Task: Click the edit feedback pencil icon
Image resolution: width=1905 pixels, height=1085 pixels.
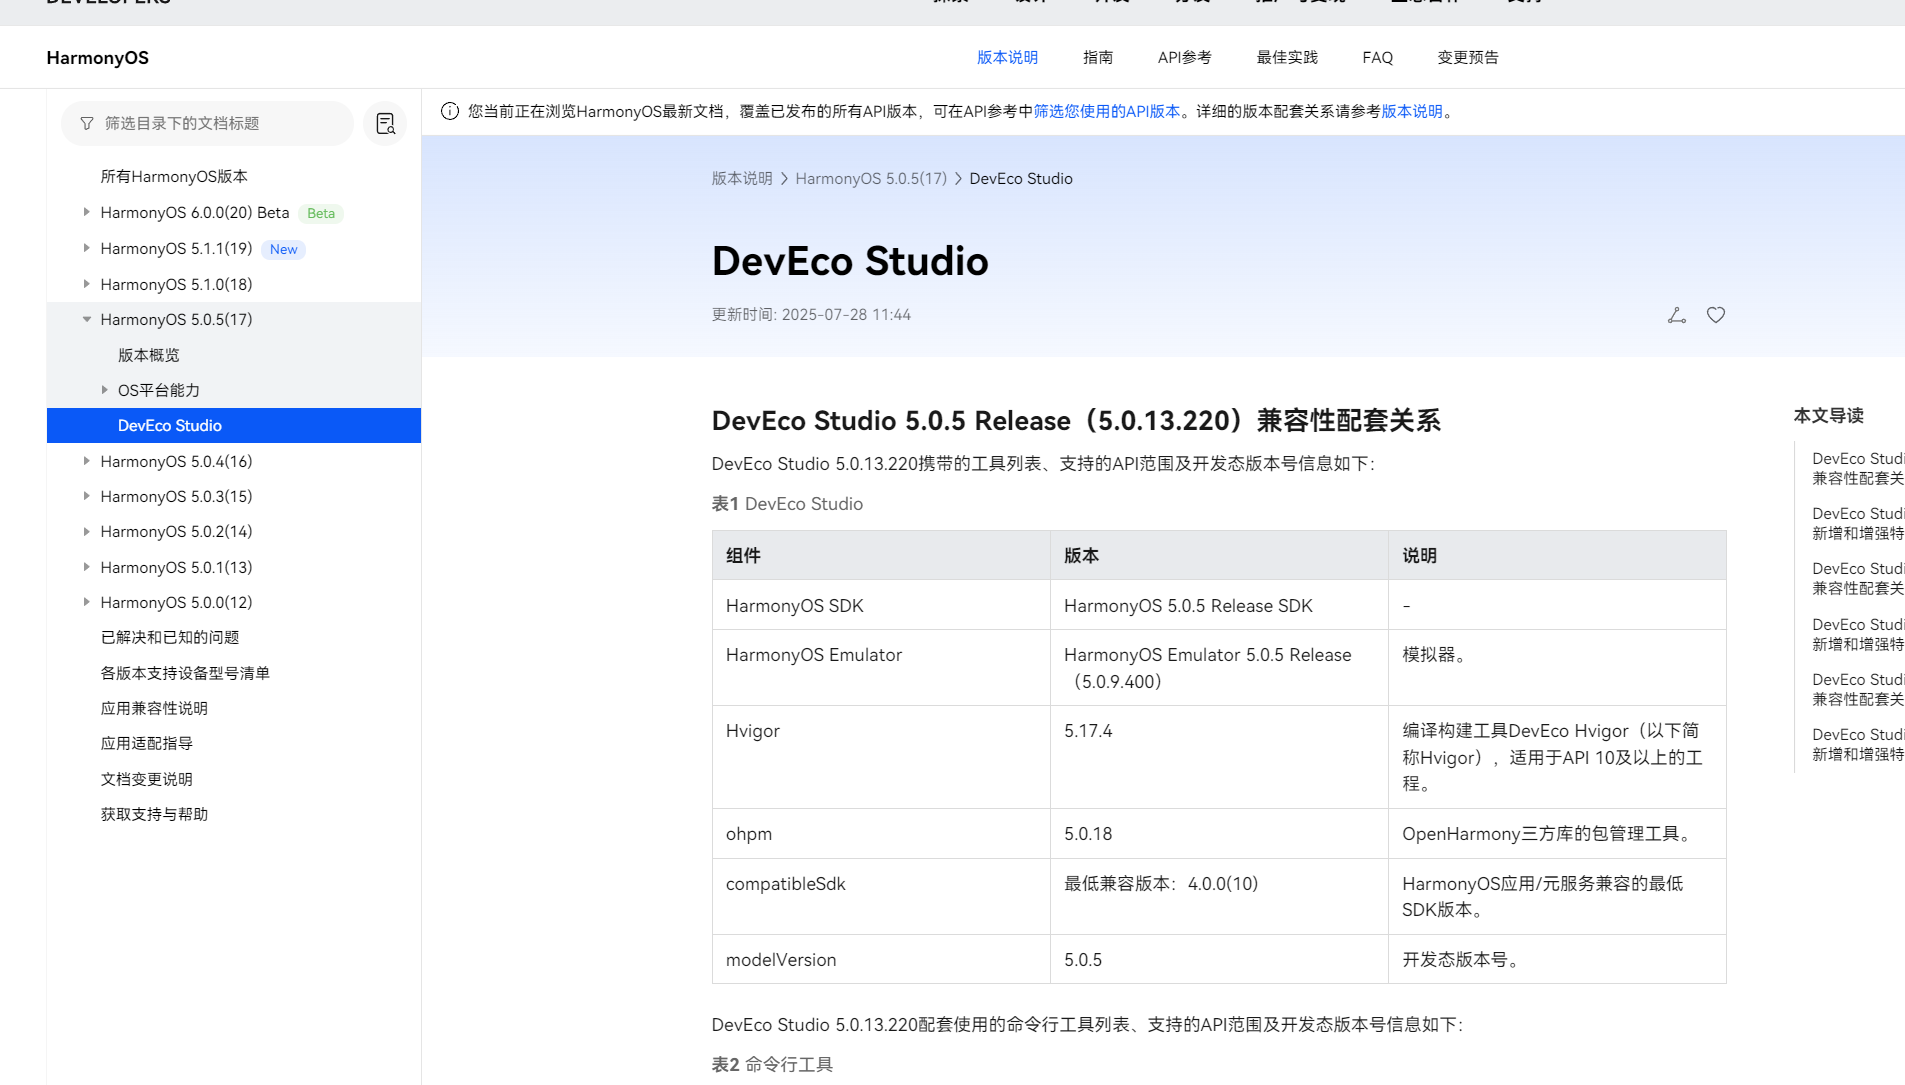Action: pos(1677,315)
